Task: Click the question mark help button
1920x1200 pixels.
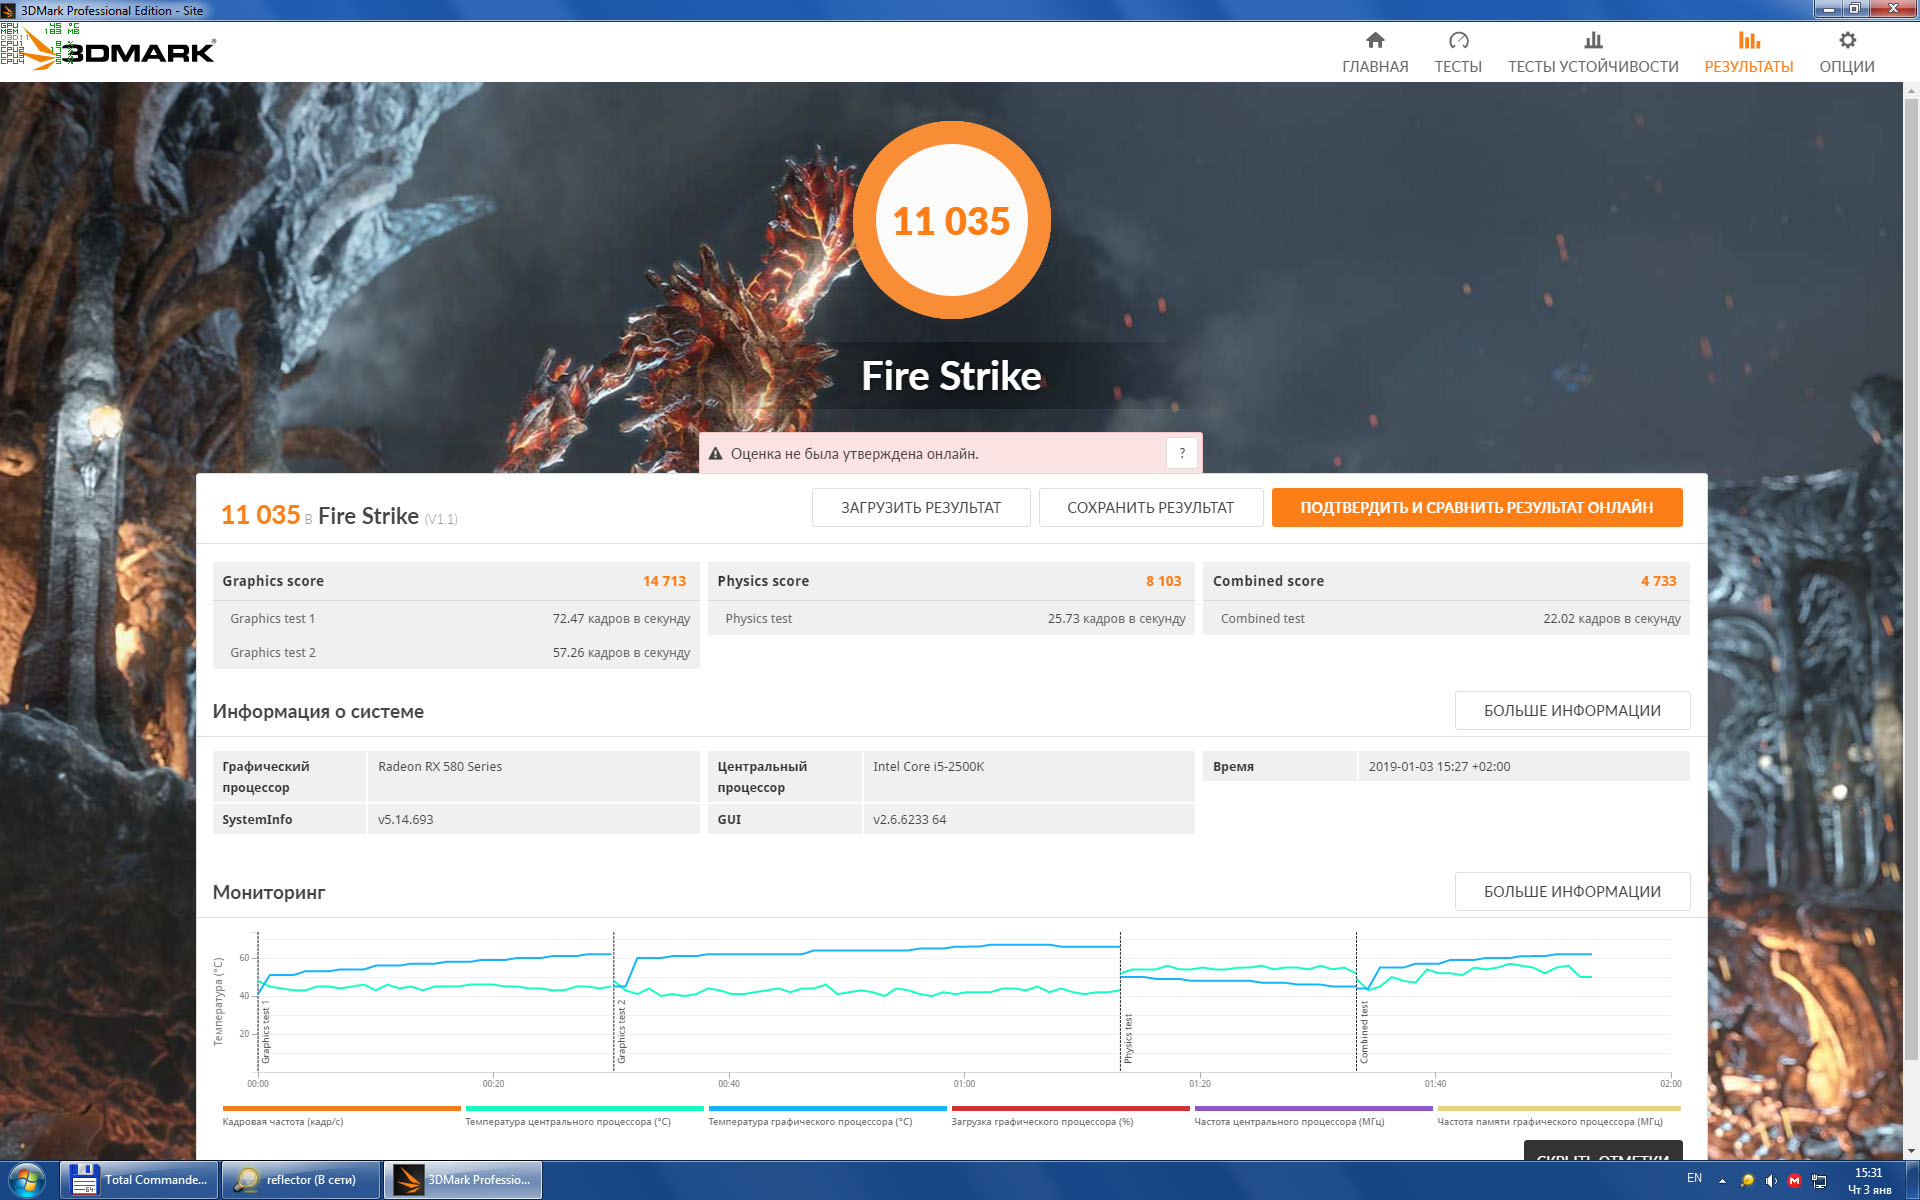Action: (1182, 453)
